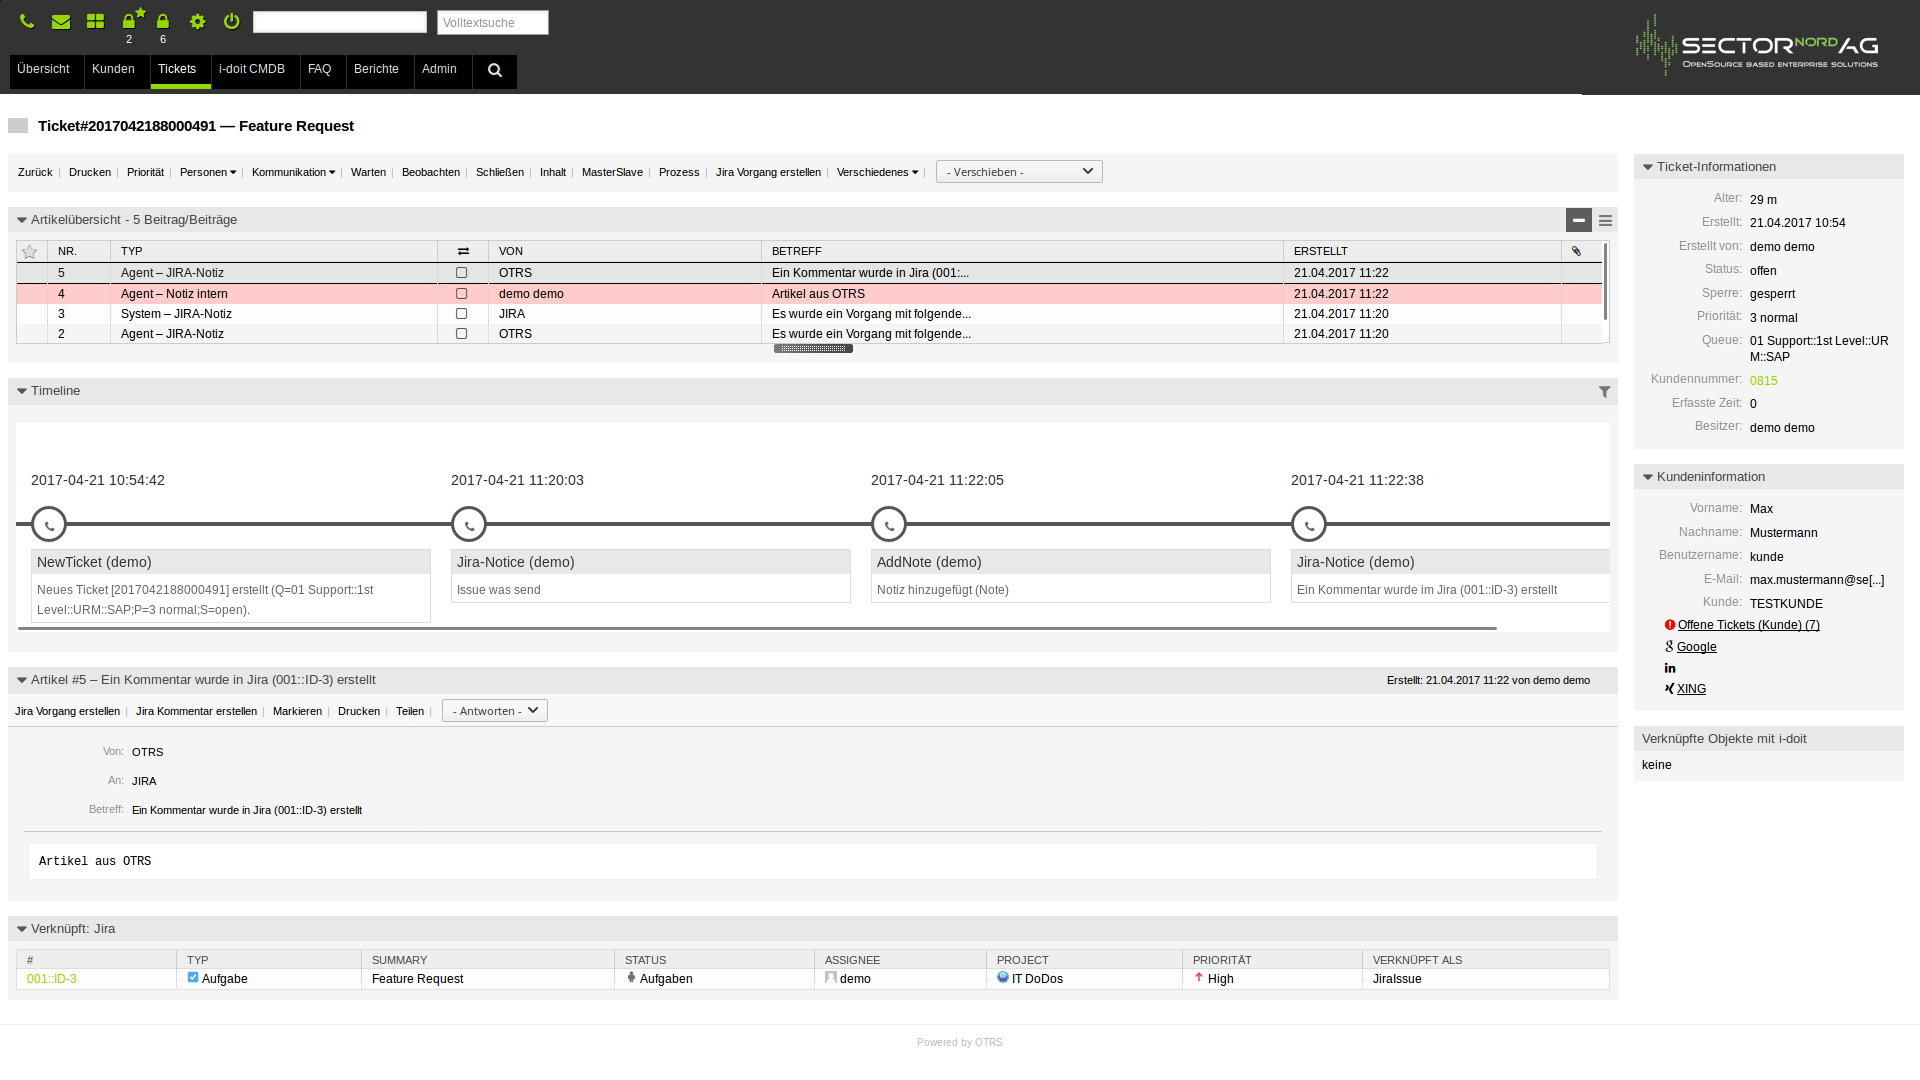
Task: Toggle checkbox for article 5
Action: [462, 273]
